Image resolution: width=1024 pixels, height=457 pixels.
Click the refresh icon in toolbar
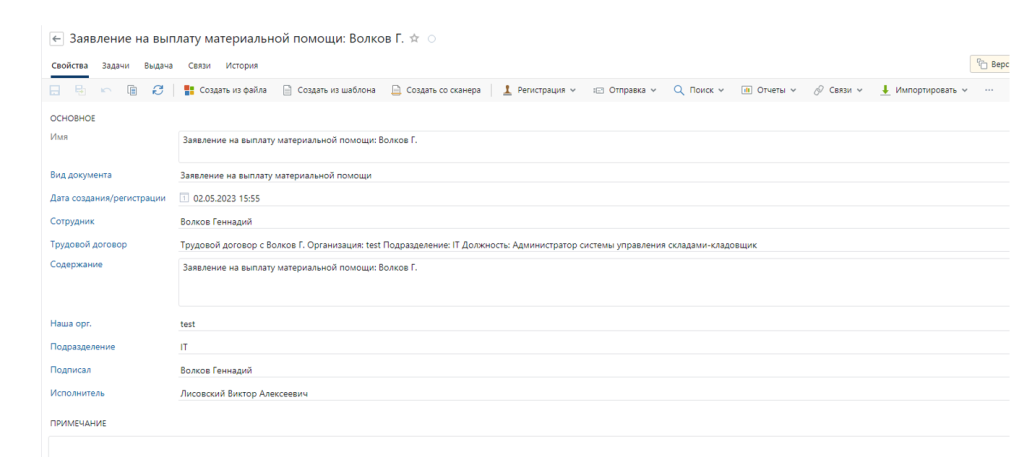click(x=157, y=91)
